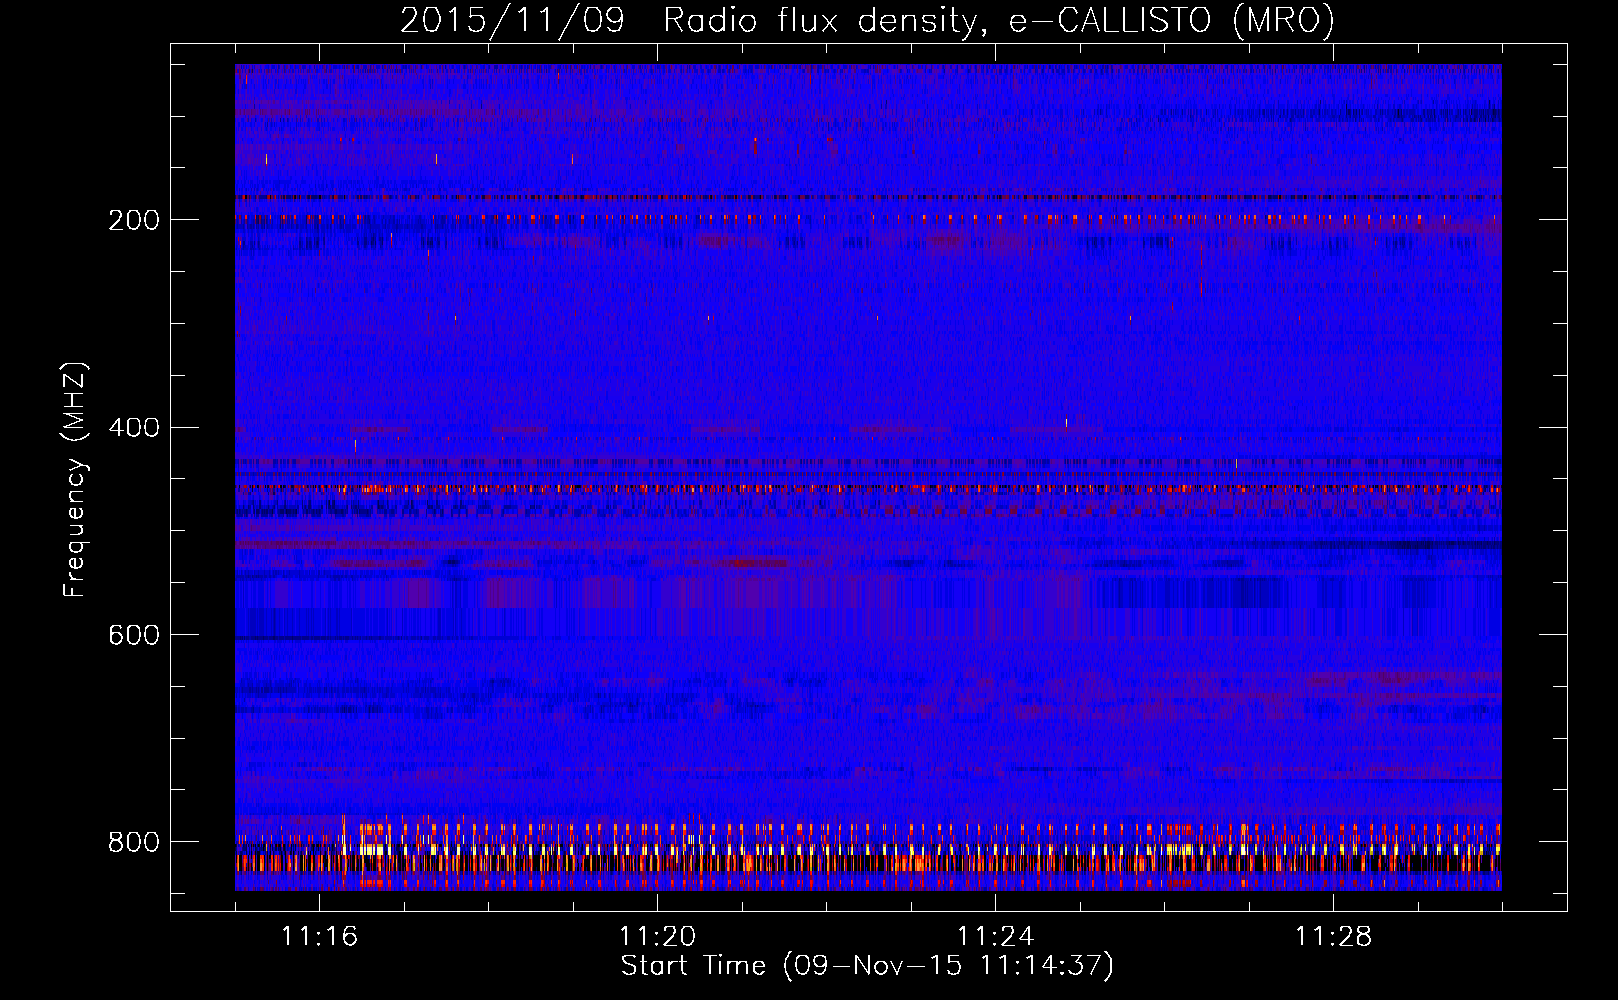Viewport: 1618px width, 1000px height.
Task: Click the 11:28 time tick label
Action: coord(1334,936)
